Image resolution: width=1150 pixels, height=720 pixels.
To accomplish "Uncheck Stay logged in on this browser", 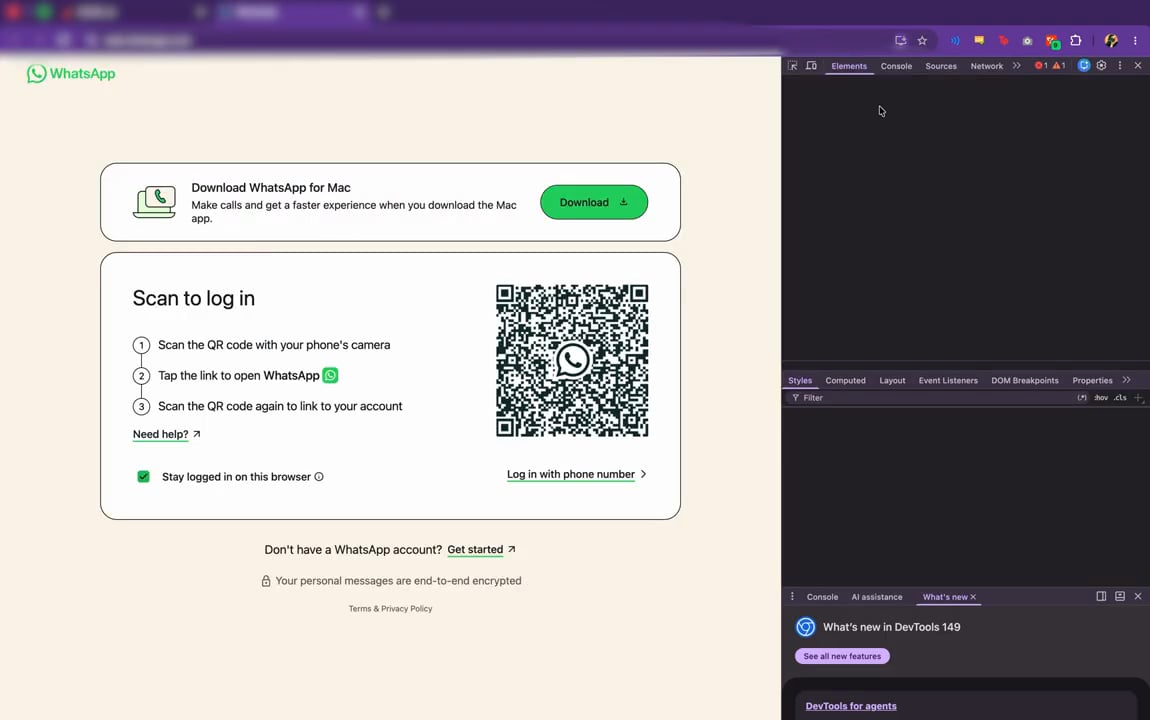I will click(144, 477).
